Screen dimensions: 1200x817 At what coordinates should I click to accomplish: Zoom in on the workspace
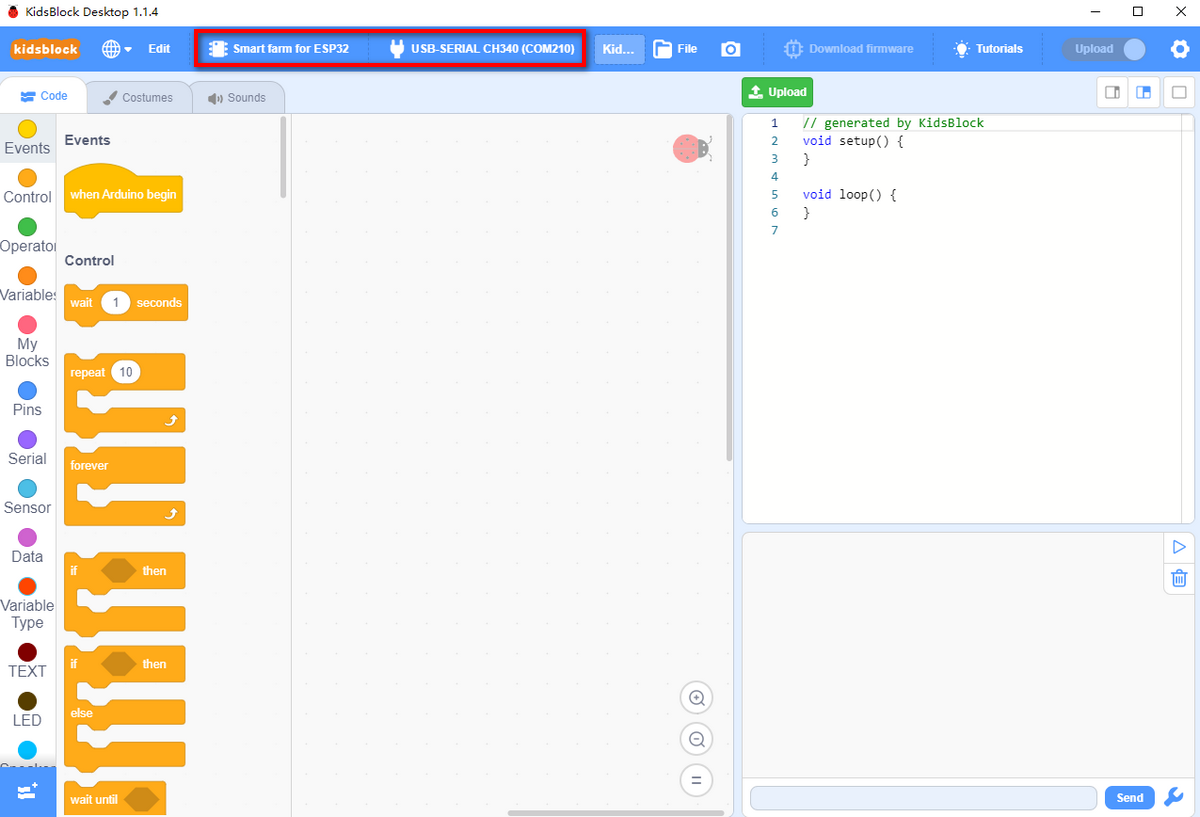coord(697,698)
